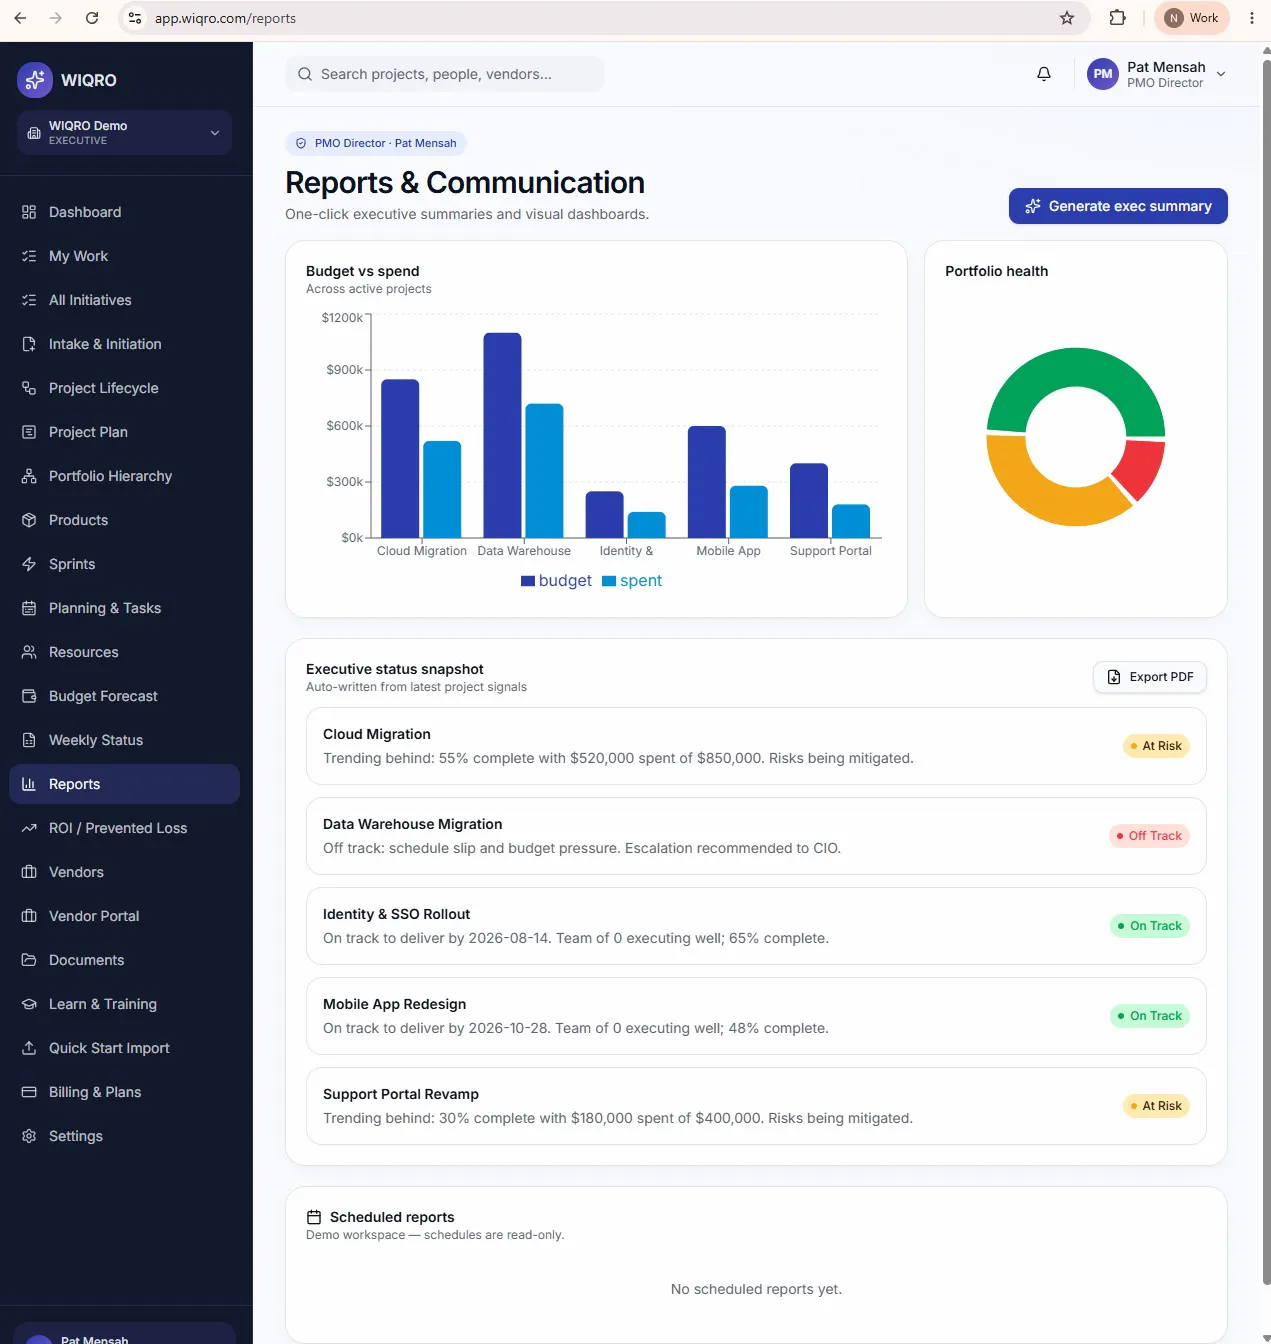This screenshot has height=1344, width=1271.
Task: Open Sprints via the lightning icon
Action: click(29, 564)
